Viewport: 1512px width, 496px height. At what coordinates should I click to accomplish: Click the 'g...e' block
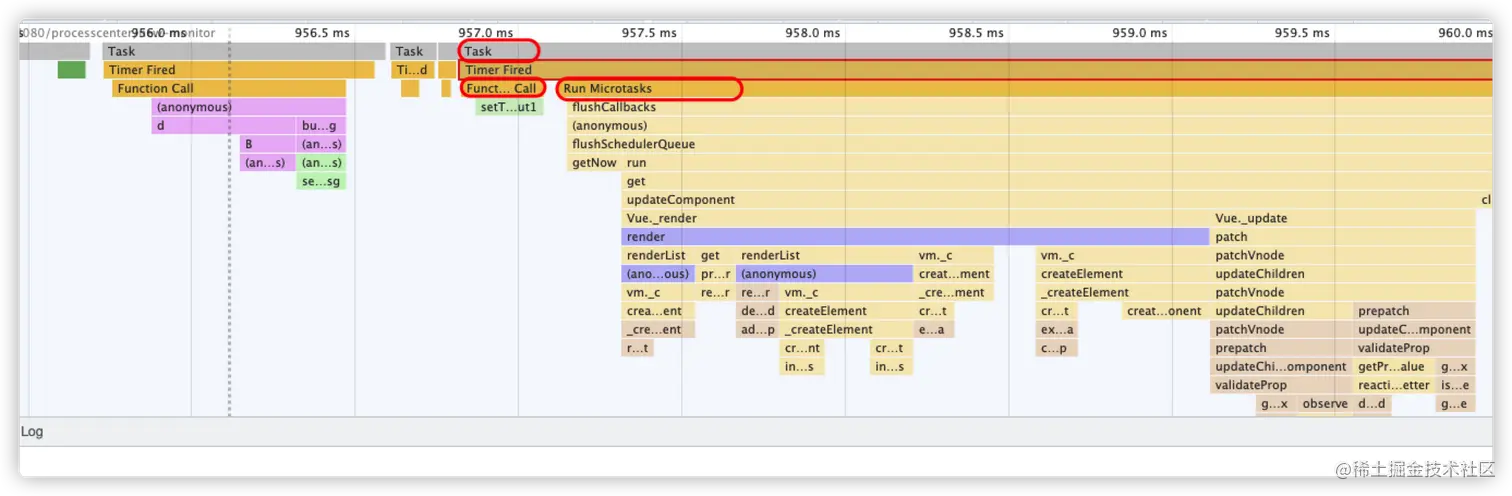click(1455, 403)
